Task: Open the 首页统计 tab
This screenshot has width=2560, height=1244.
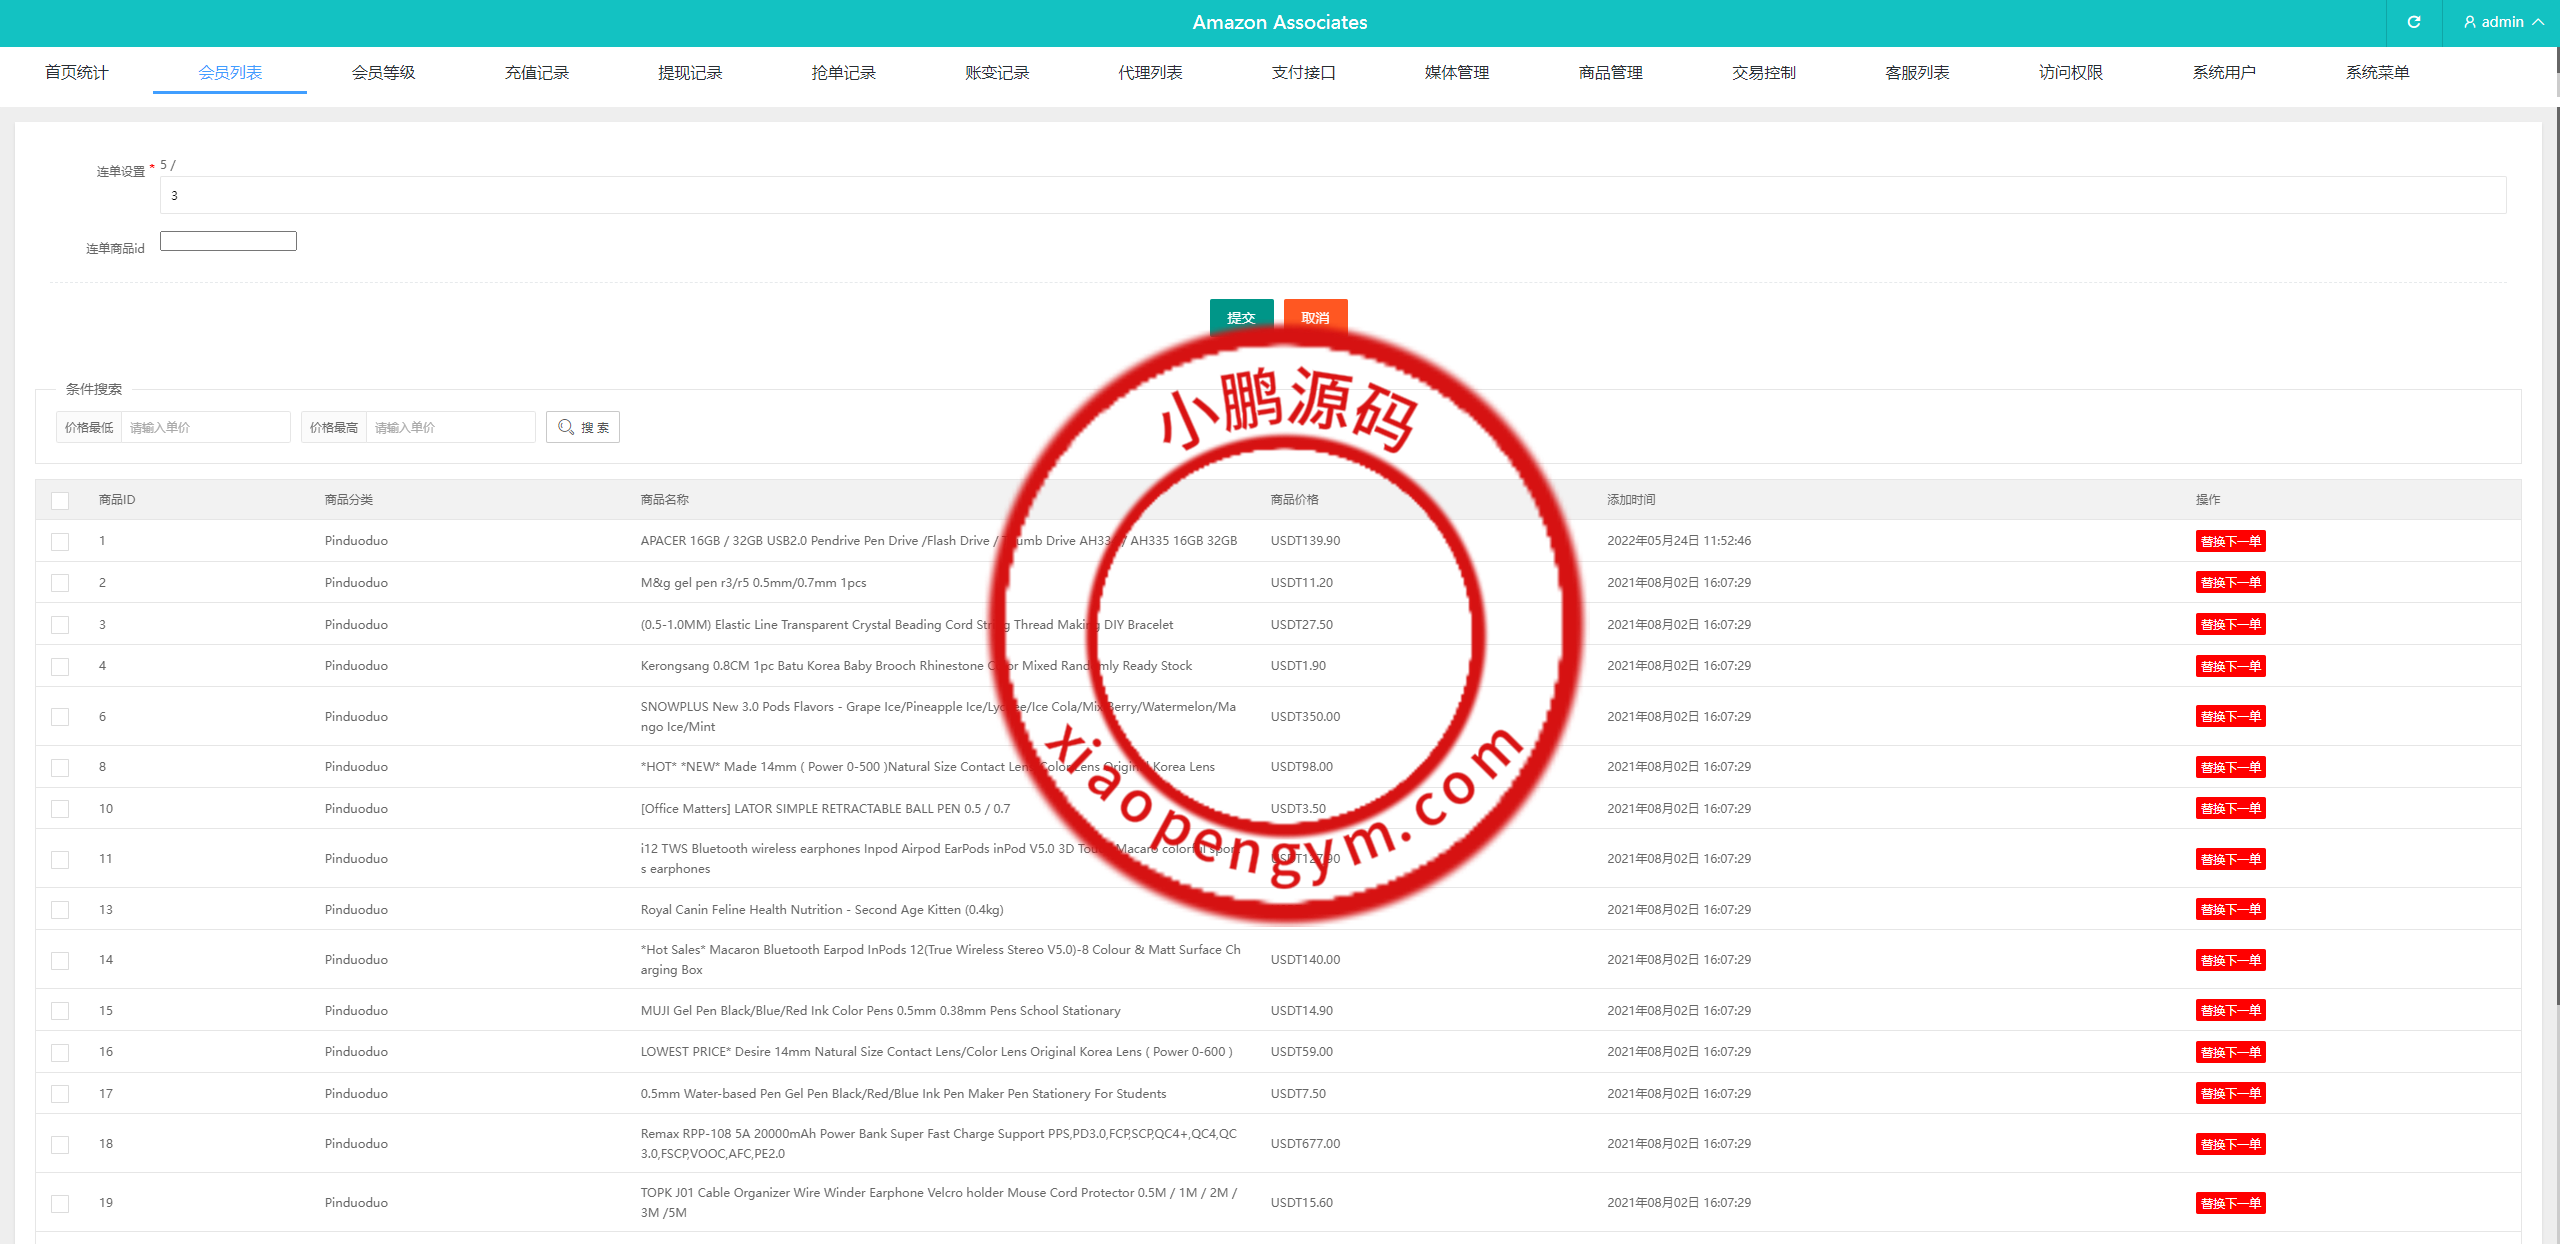Action: tap(76, 72)
